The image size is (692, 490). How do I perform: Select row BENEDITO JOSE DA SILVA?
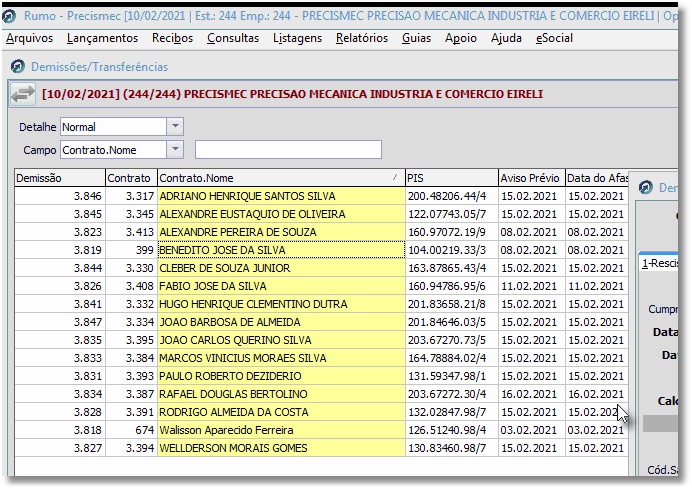coord(321,250)
